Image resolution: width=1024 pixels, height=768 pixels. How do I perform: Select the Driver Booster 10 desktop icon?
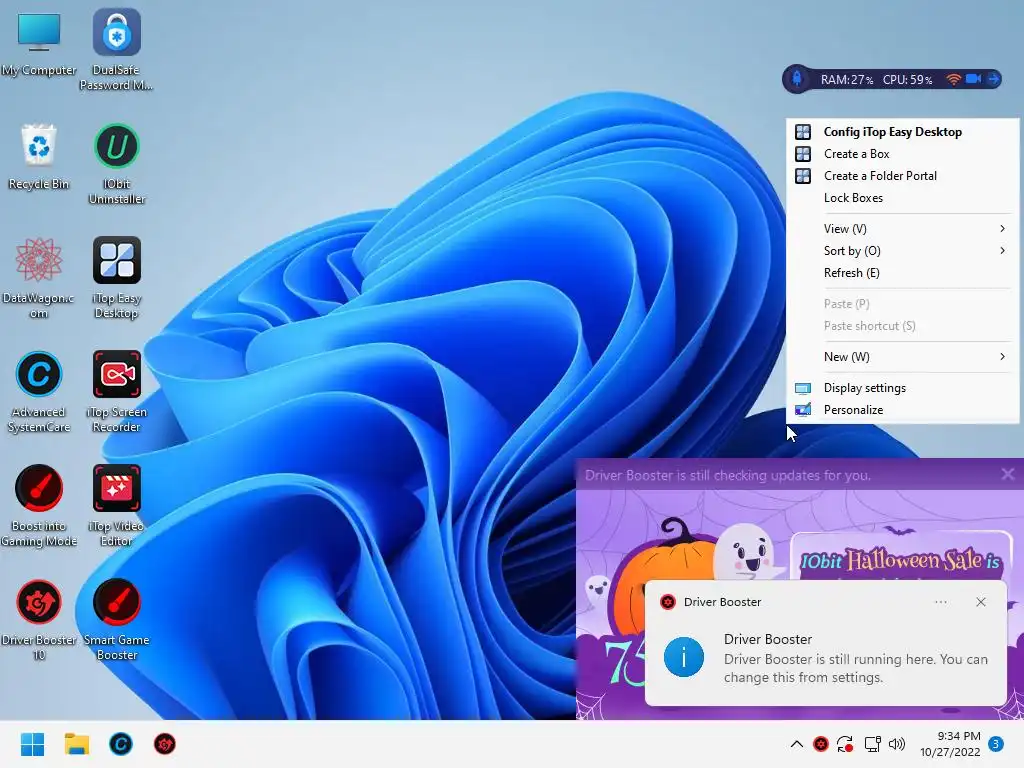pos(39,620)
